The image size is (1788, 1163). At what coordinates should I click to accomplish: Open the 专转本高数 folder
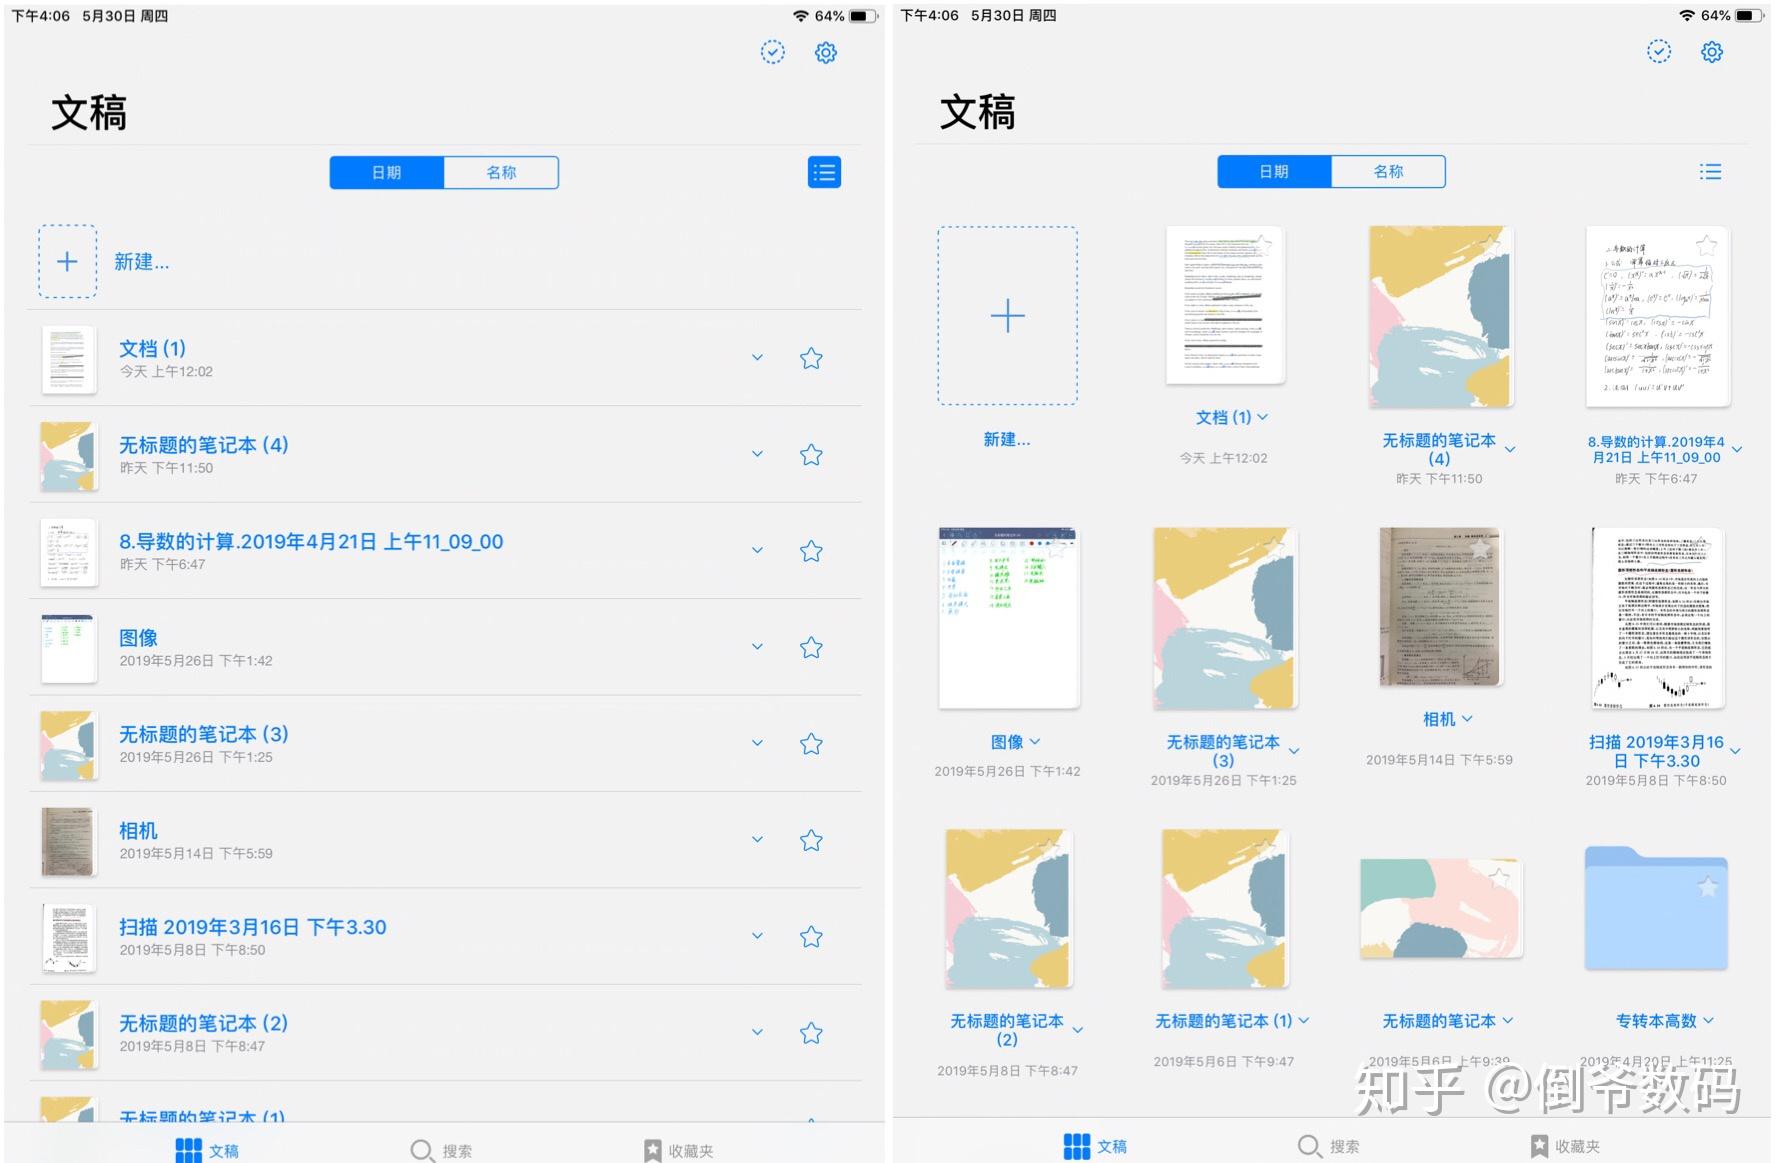tap(1655, 910)
